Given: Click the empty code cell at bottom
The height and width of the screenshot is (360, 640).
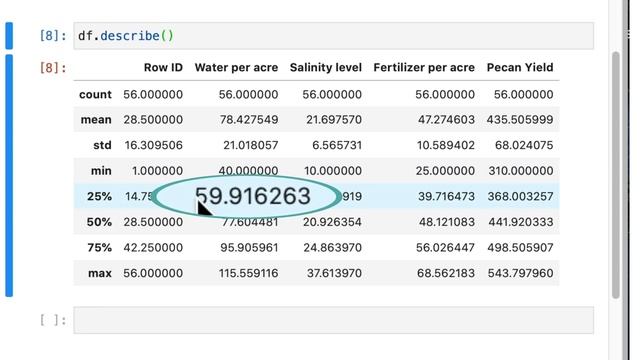Looking at the screenshot, I should [333, 320].
